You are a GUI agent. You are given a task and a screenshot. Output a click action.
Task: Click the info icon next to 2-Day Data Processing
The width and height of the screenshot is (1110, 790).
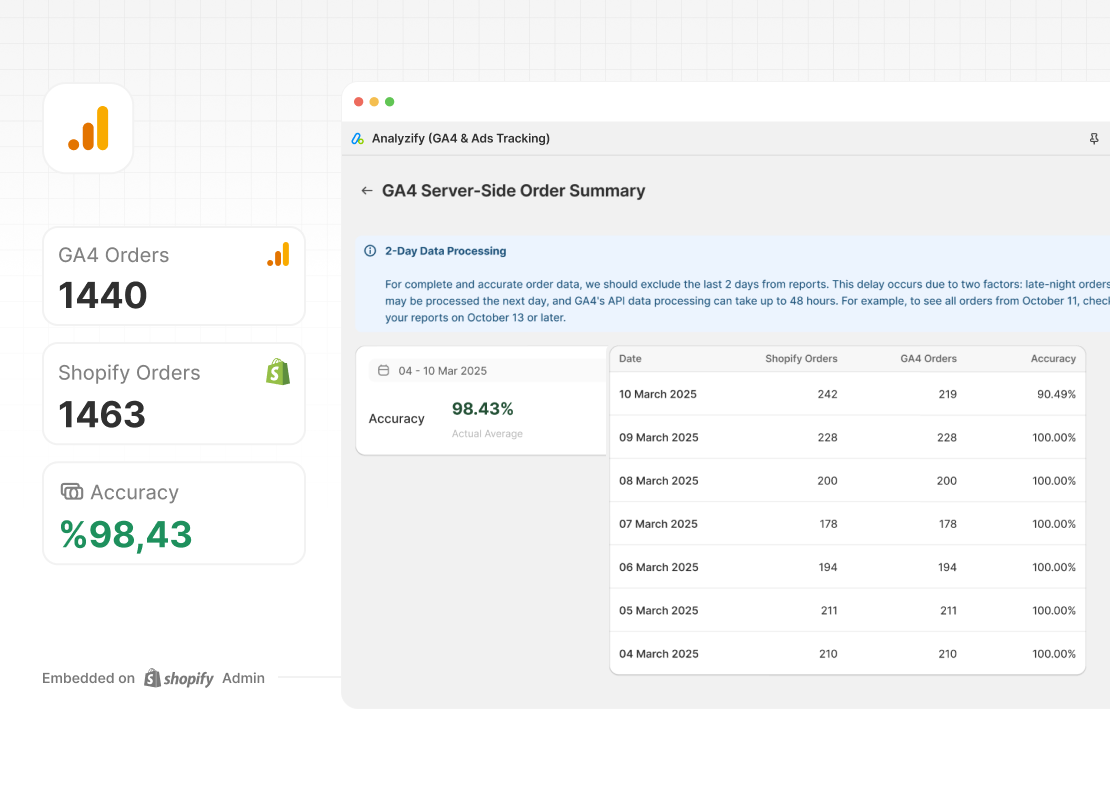tap(370, 251)
